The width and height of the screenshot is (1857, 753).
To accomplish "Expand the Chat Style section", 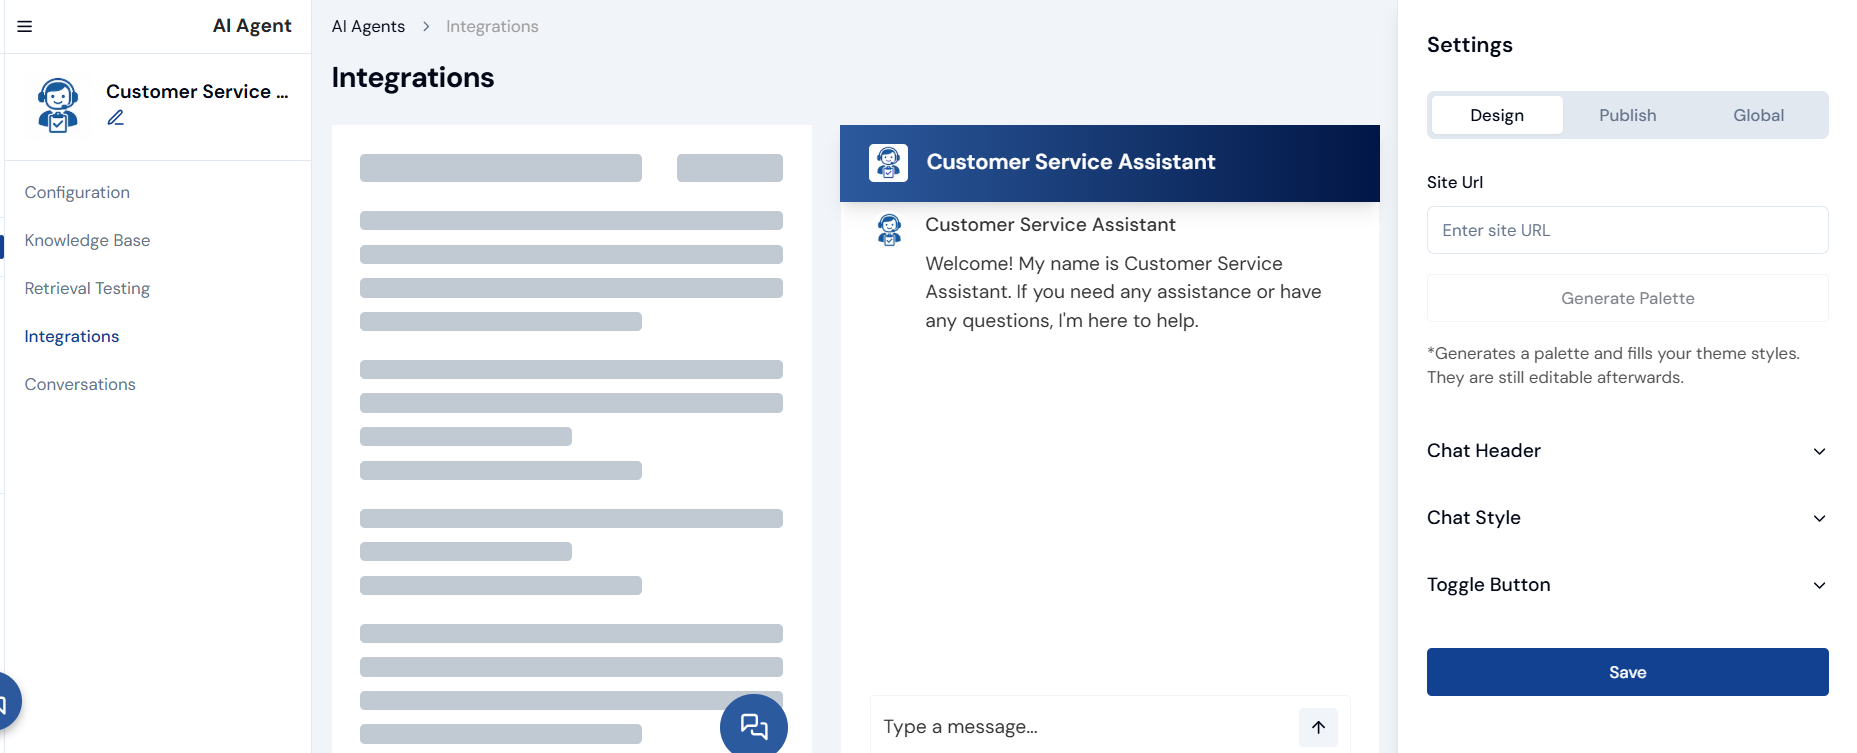I will pos(1627,518).
